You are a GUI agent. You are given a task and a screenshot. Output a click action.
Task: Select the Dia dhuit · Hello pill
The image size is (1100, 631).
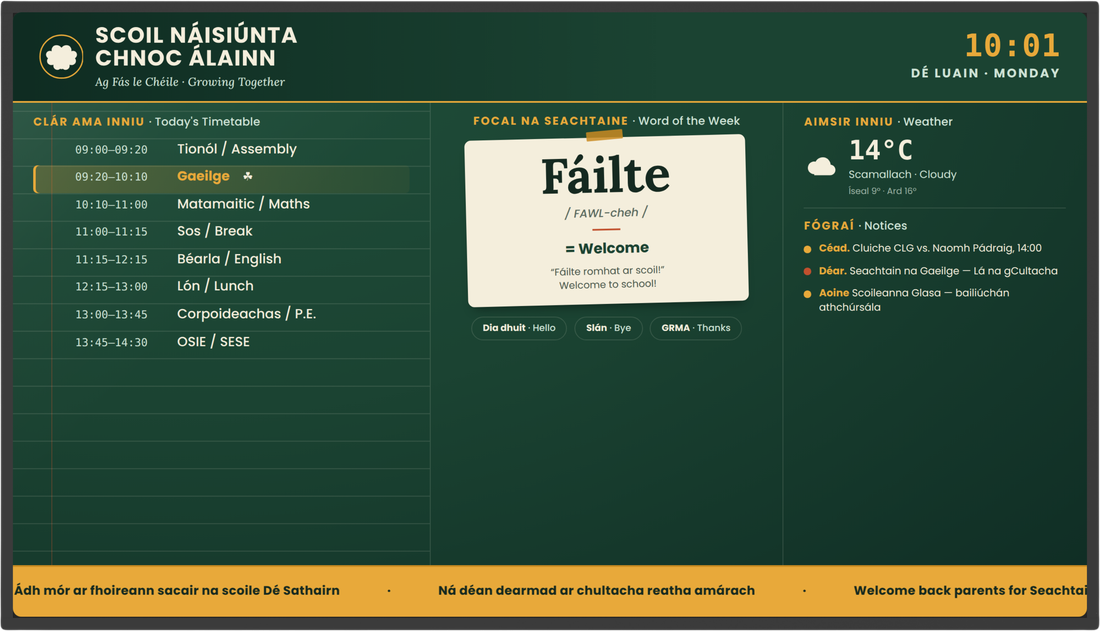[519, 328]
